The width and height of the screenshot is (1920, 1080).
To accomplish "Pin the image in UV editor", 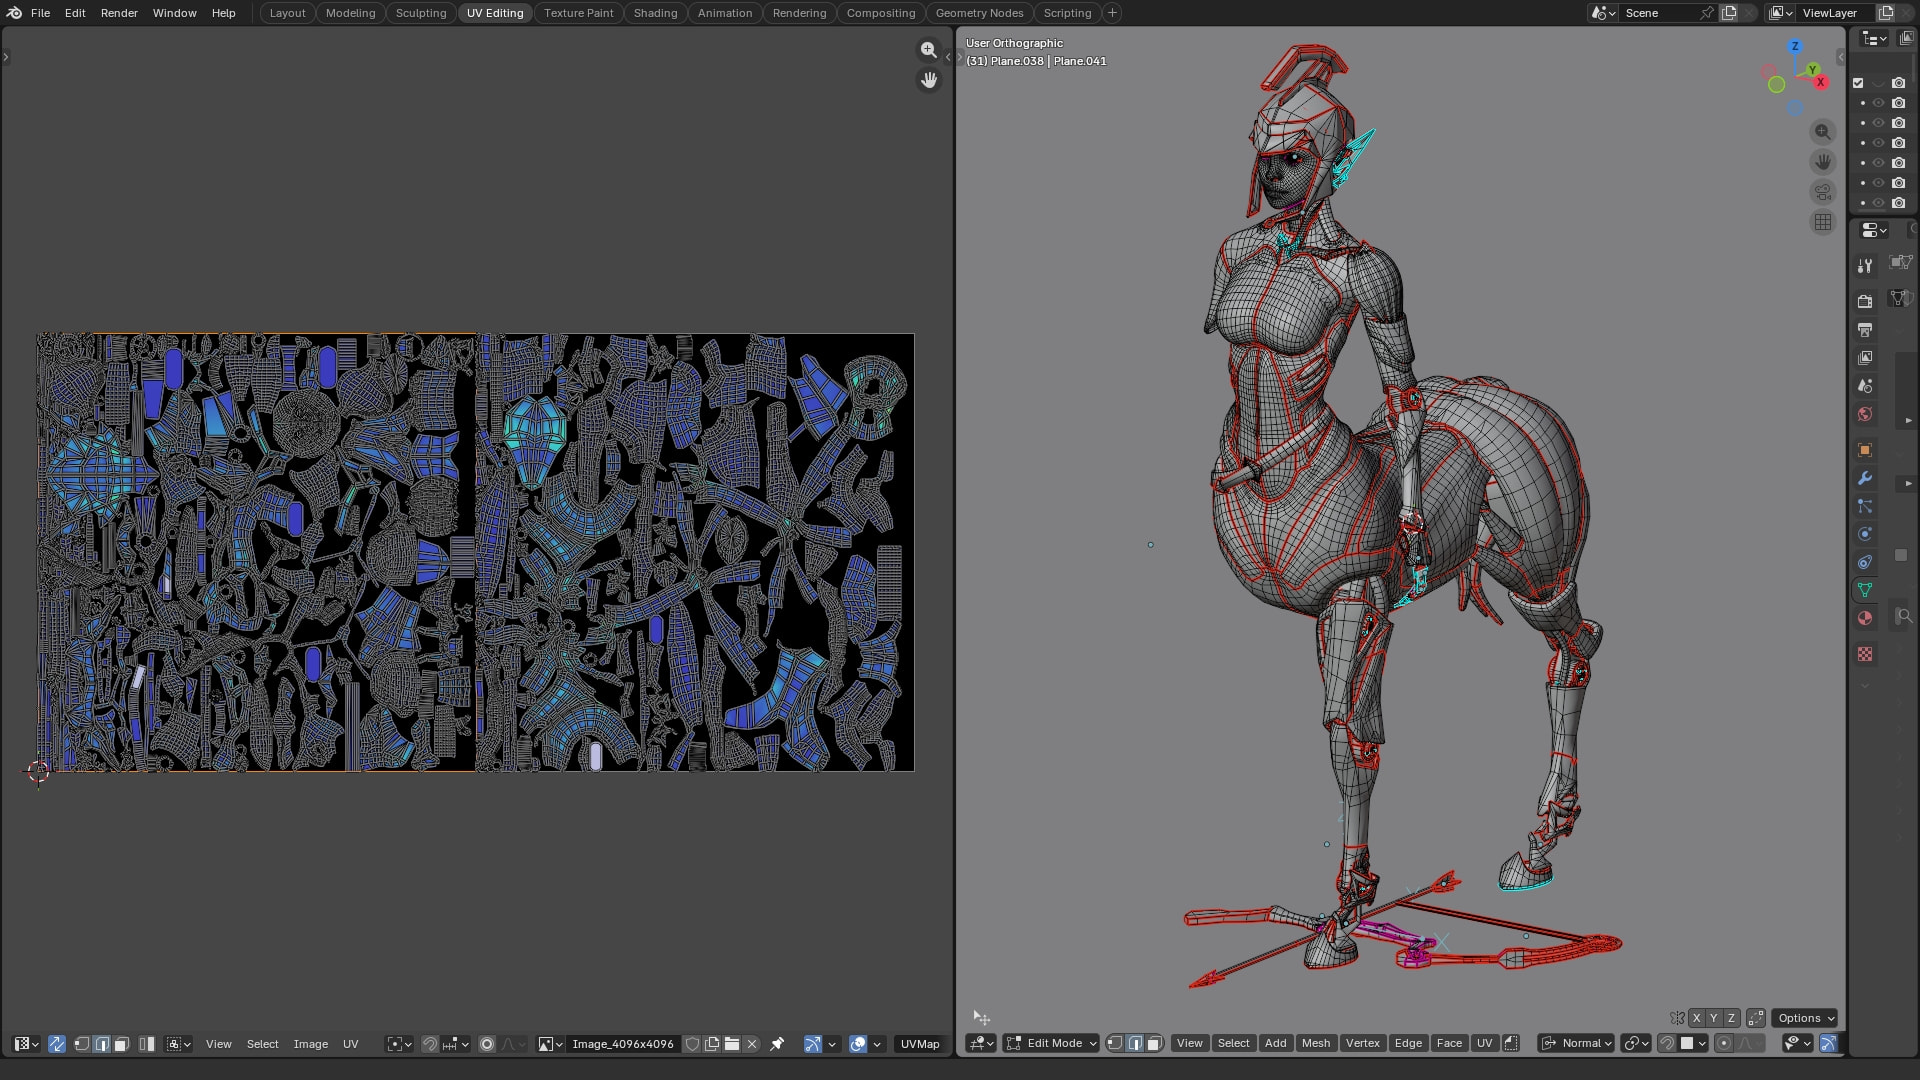I will (777, 1044).
